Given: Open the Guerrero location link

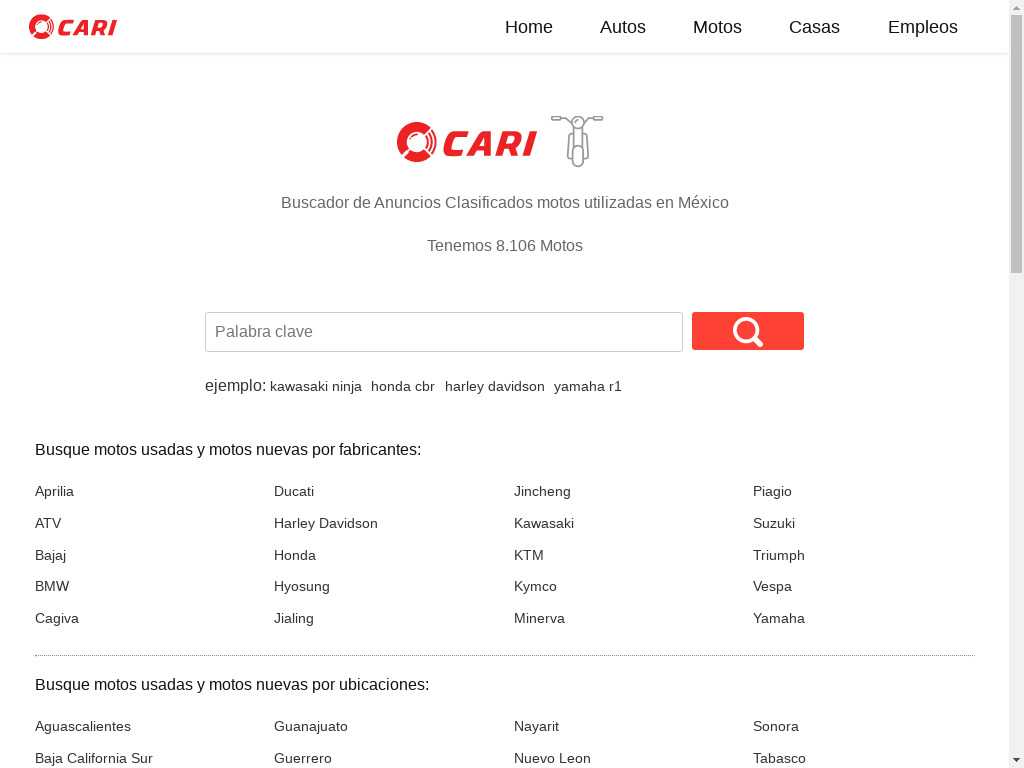Looking at the screenshot, I should pos(303,758).
